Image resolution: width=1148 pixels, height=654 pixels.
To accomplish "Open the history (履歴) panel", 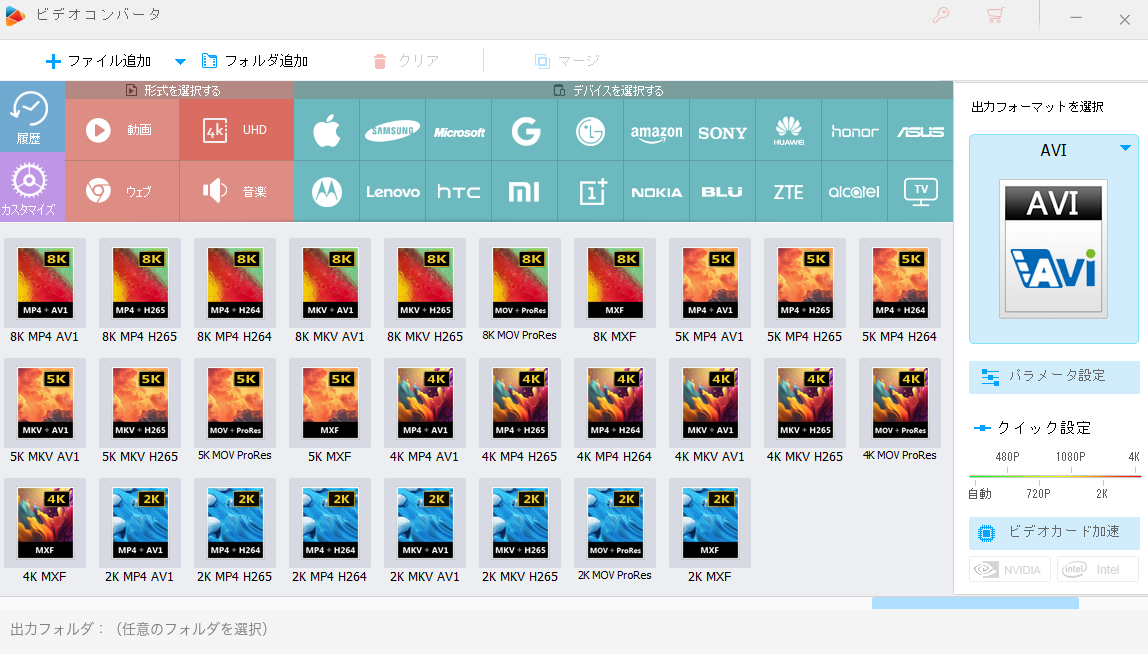I will [29, 117].
